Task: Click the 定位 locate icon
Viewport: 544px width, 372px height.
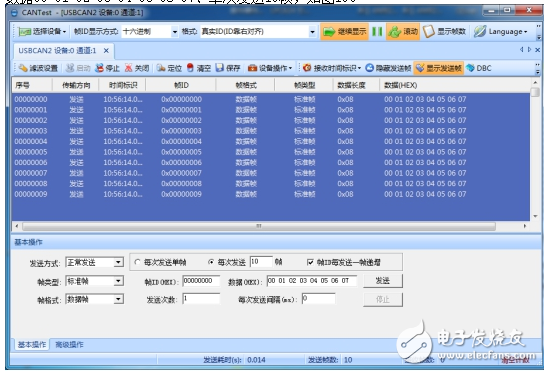Action: 169,68
